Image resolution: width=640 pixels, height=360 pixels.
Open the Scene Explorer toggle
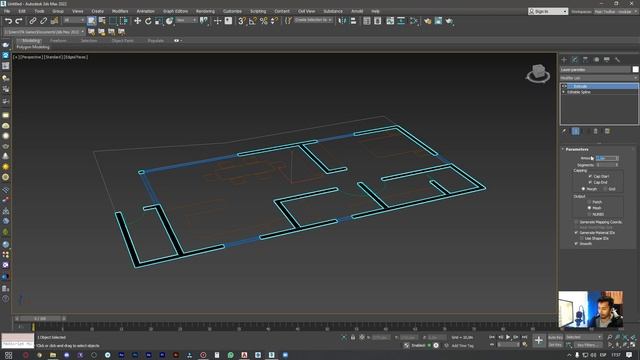(x=367, y=20)
